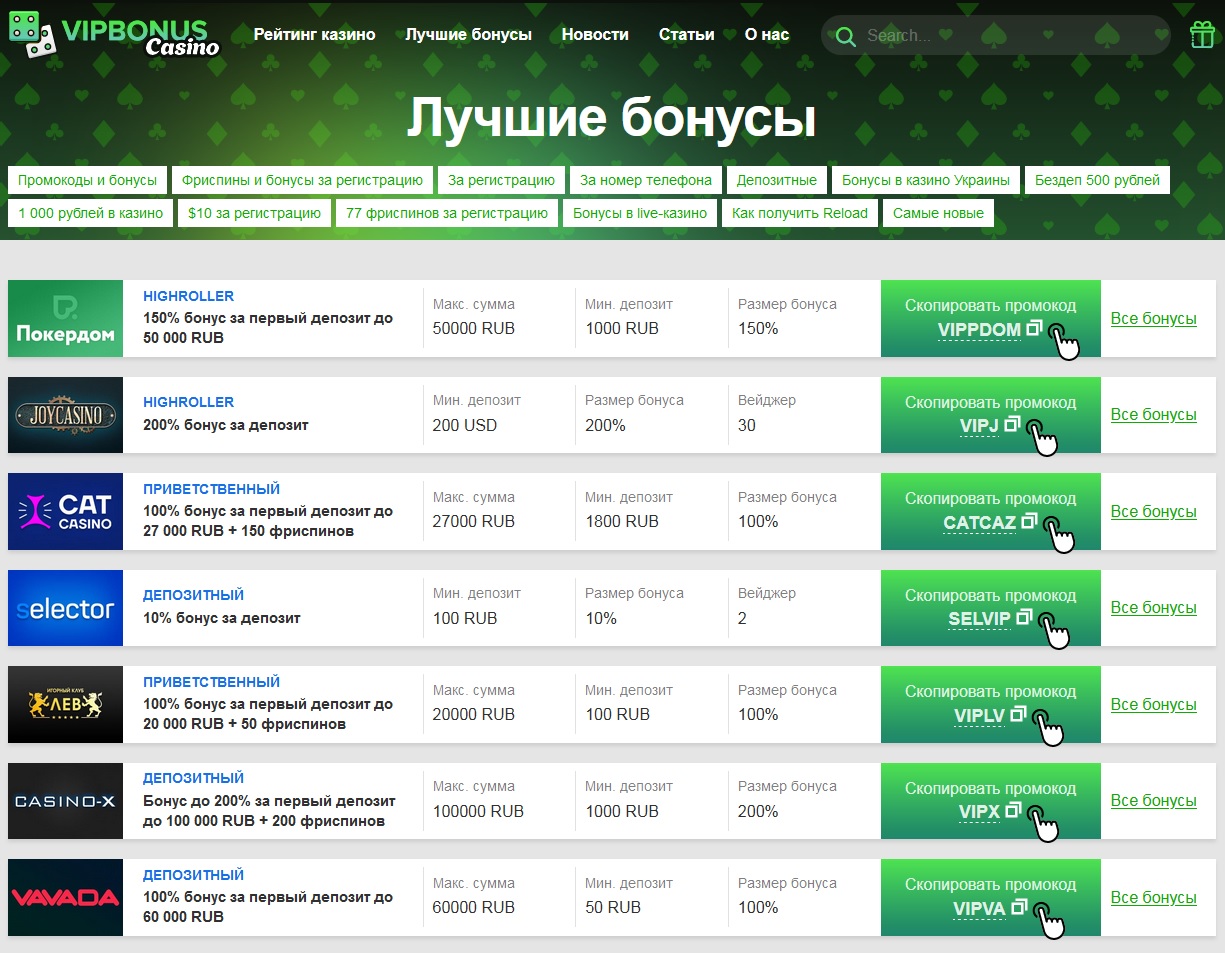The width and height of the screenshot is (1225, 953).
Task: Copy the VIPX promo code
Action: [991, 801]
